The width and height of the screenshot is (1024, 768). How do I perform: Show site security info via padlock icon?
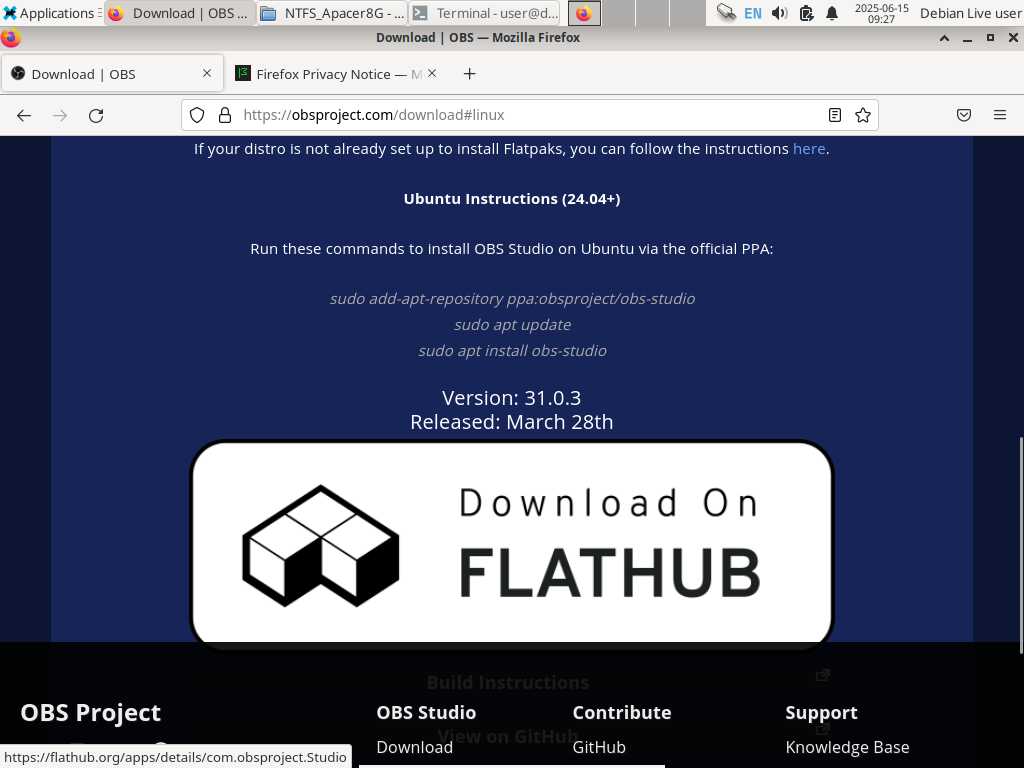coord(225,116)
